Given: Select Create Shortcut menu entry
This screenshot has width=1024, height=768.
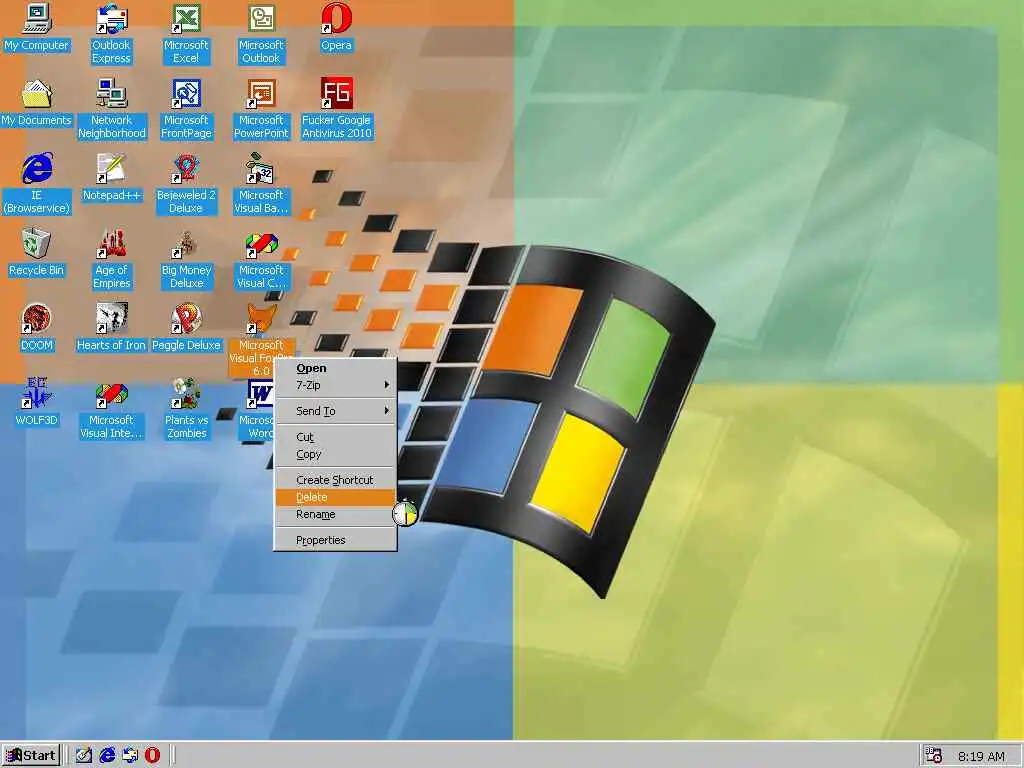Looking at the screenshot, I should [335, 480].
